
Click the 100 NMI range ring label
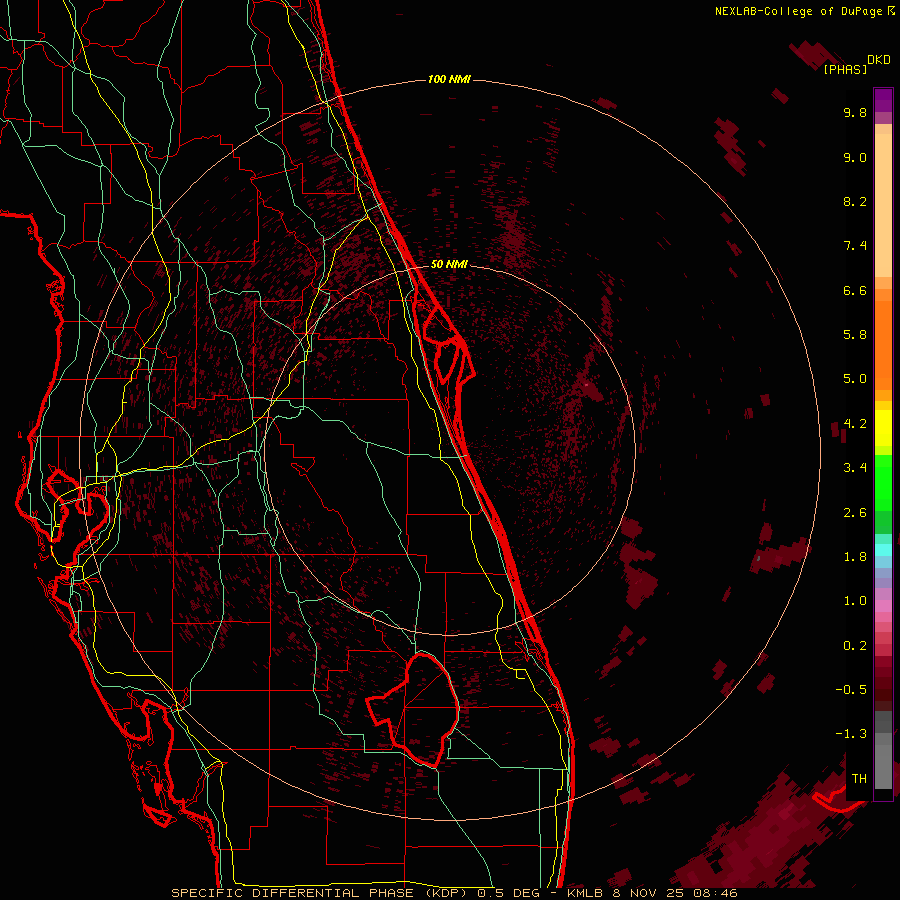(x=449, y=79)
